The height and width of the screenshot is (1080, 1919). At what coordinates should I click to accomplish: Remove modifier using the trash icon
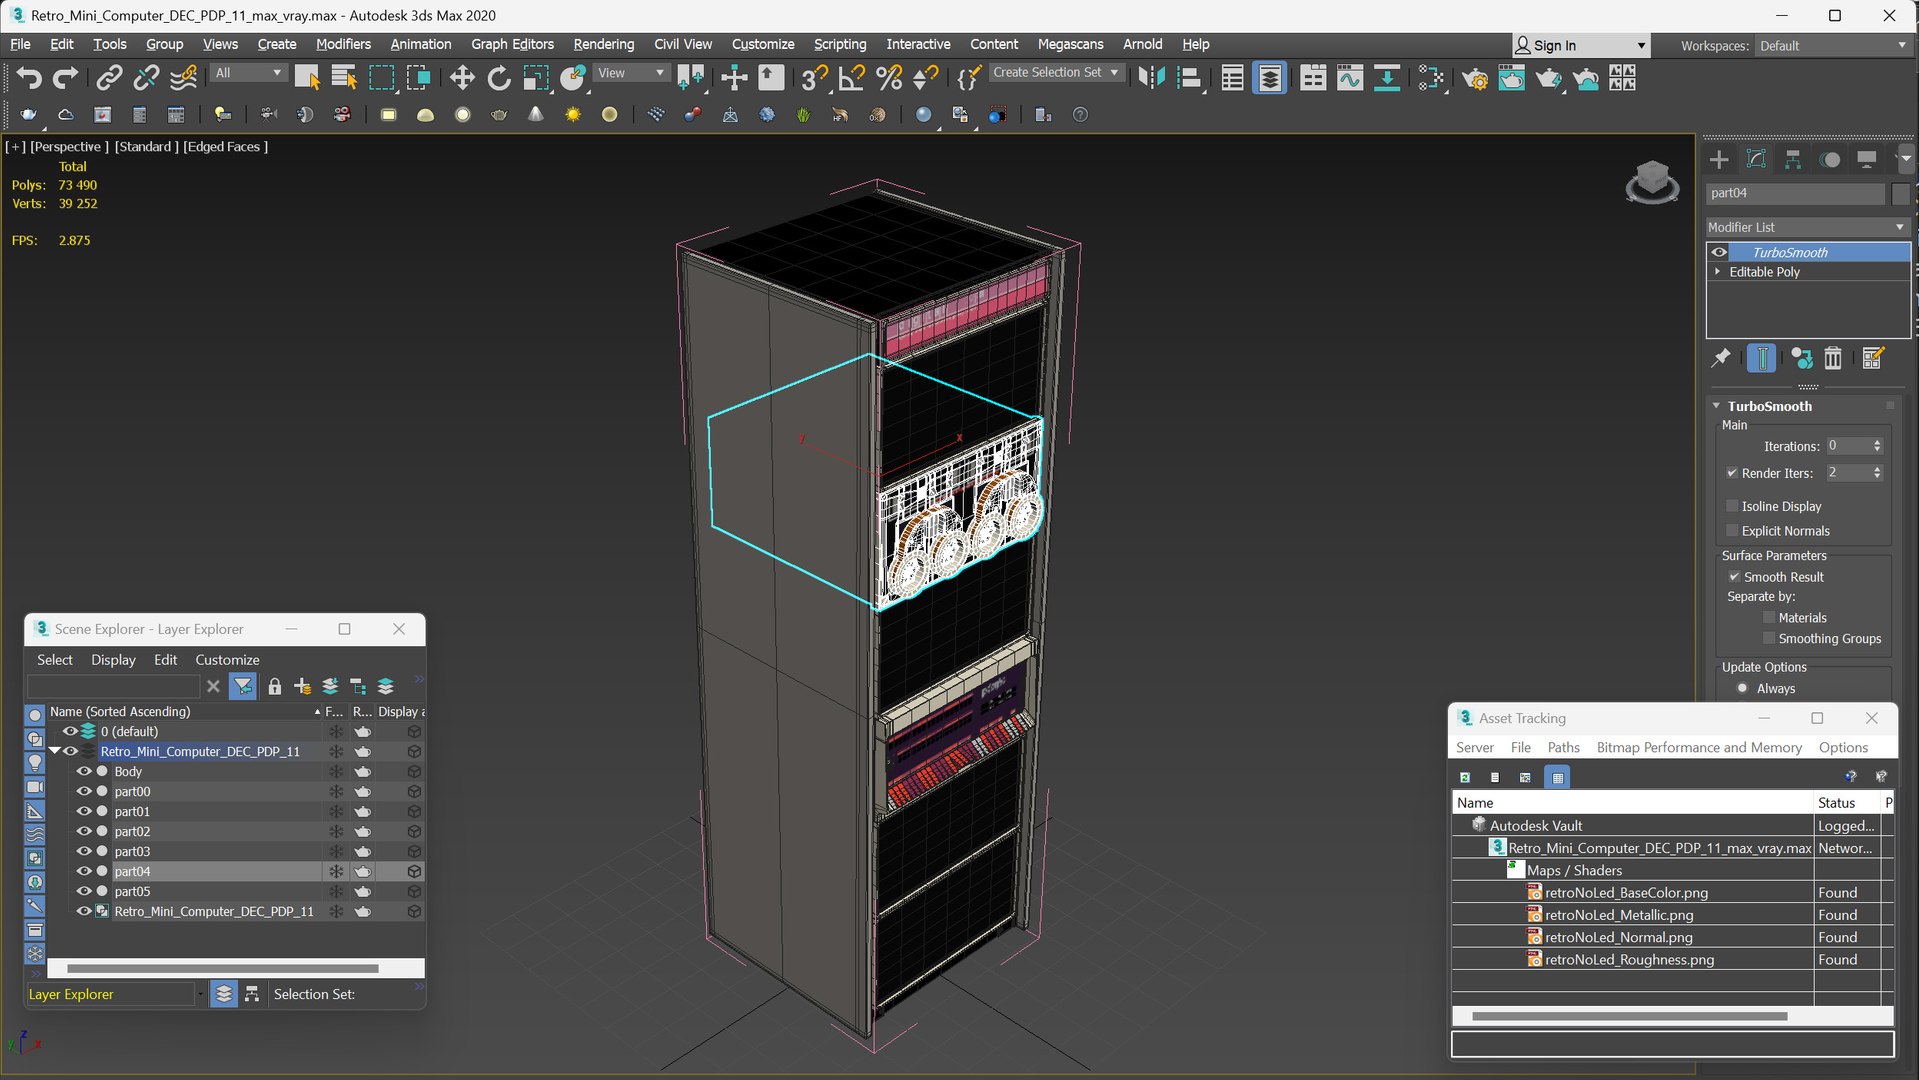click(x=1832, y=358)
